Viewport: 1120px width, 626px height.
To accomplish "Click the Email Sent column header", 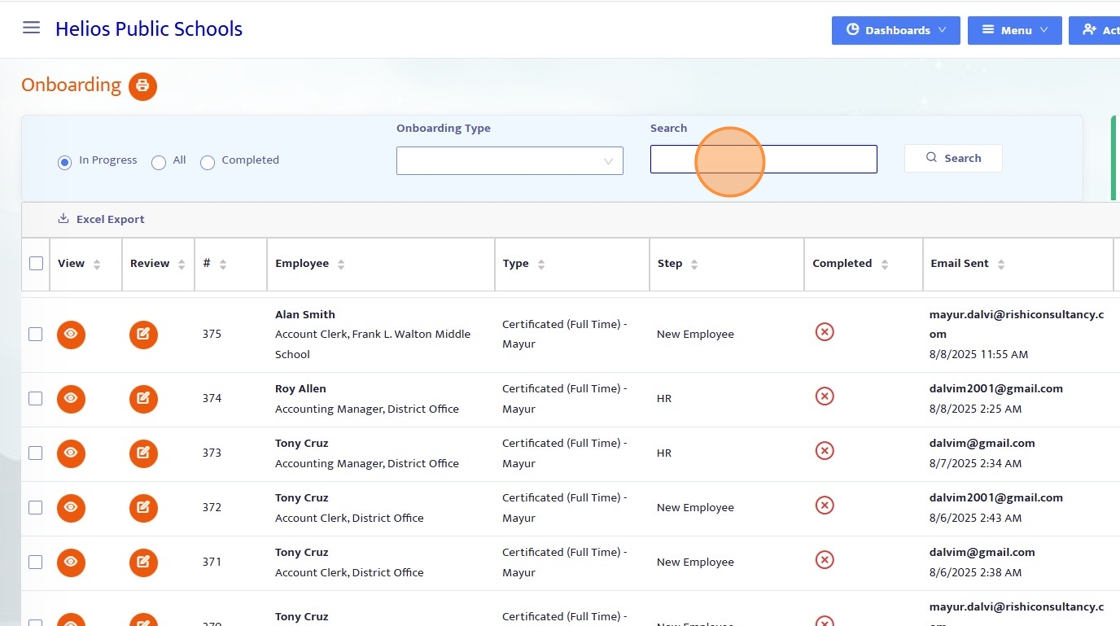I will click(959, 264).
